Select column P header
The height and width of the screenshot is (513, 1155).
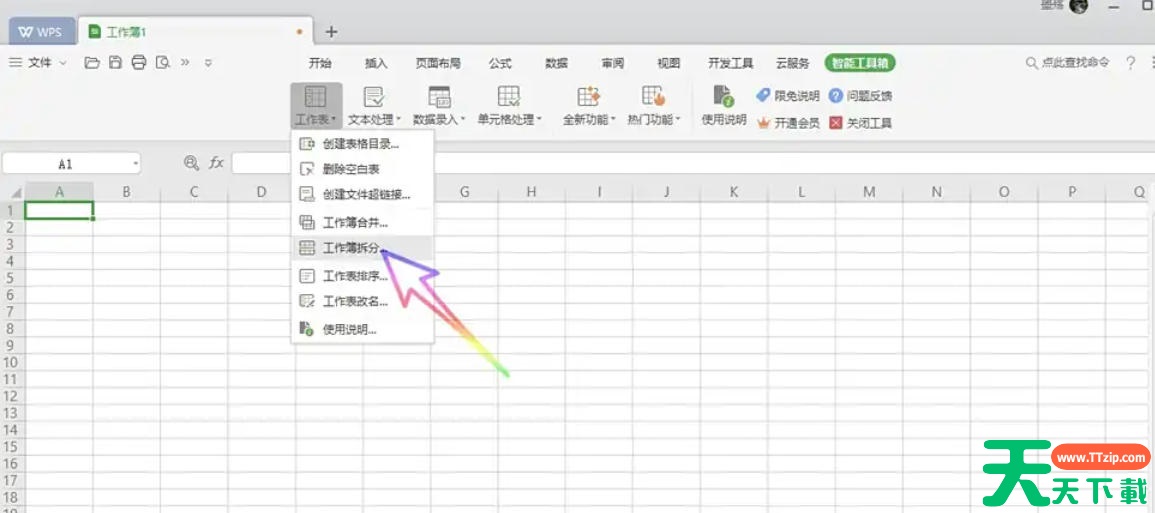pyautogui.click(x=1072, y=192)
